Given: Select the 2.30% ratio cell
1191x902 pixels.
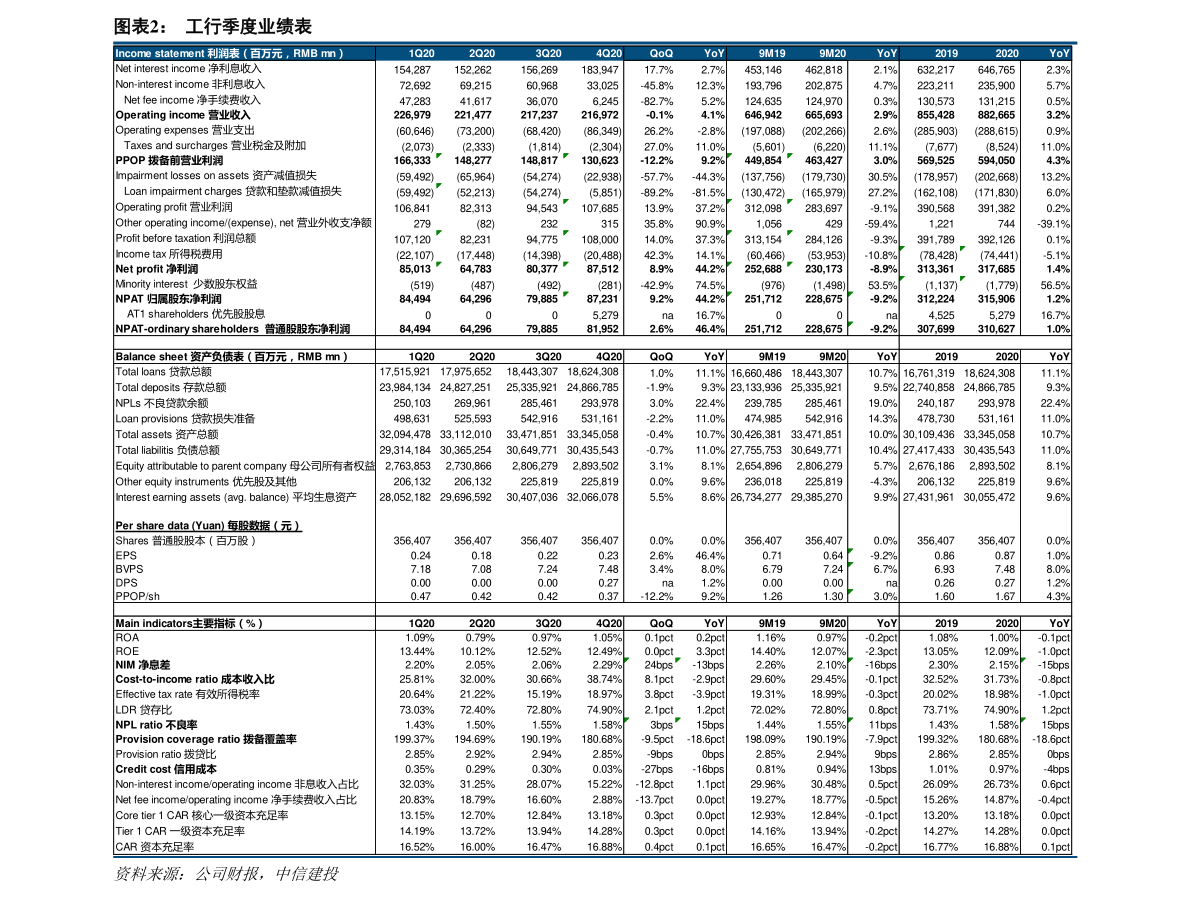Looking at the screenshot, I should pyautogui.click(x=943, y=665).
